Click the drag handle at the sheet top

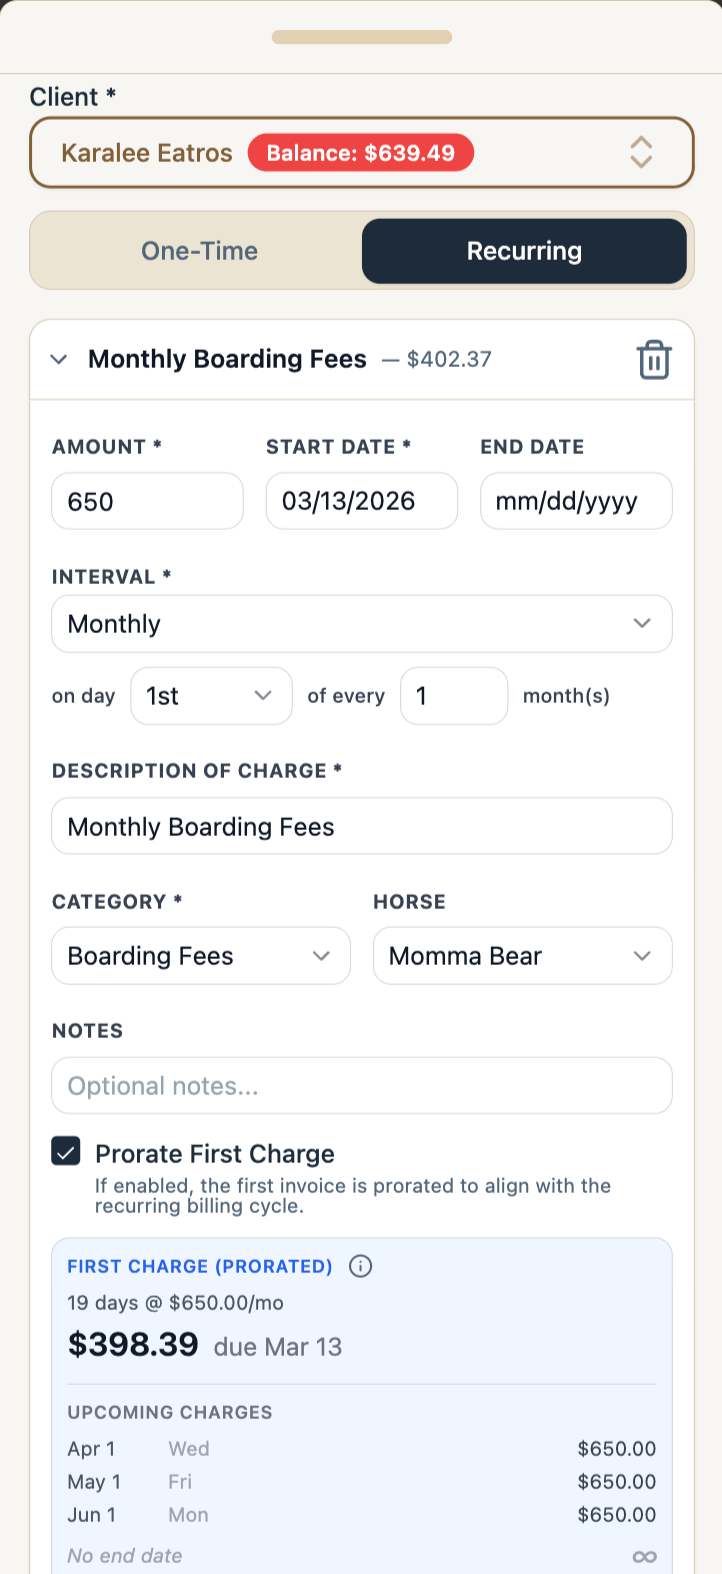[361, 36]
